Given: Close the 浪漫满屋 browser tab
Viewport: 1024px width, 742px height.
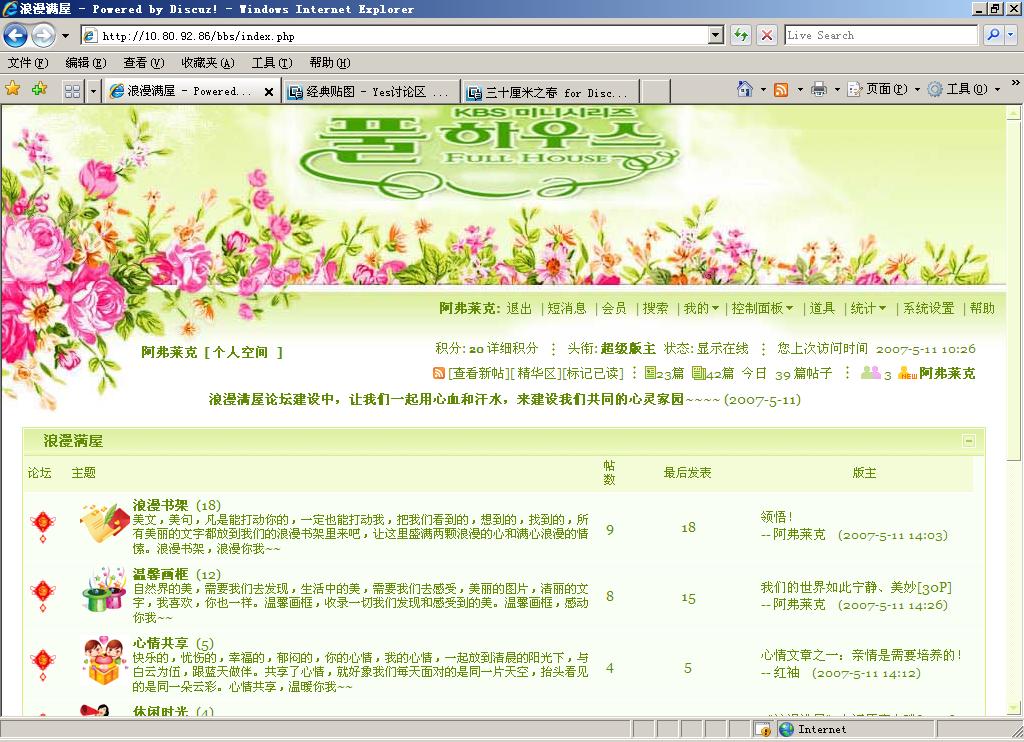Looking at the screenshot, I should click(268, 92).
